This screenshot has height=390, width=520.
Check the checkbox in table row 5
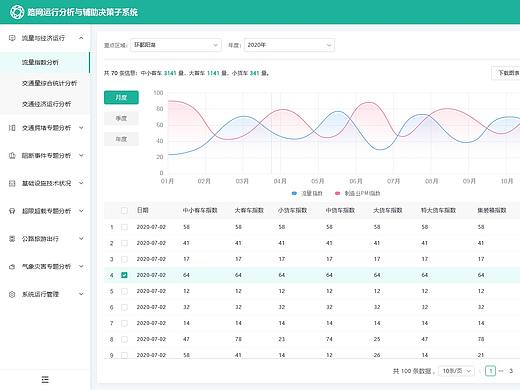124,291
